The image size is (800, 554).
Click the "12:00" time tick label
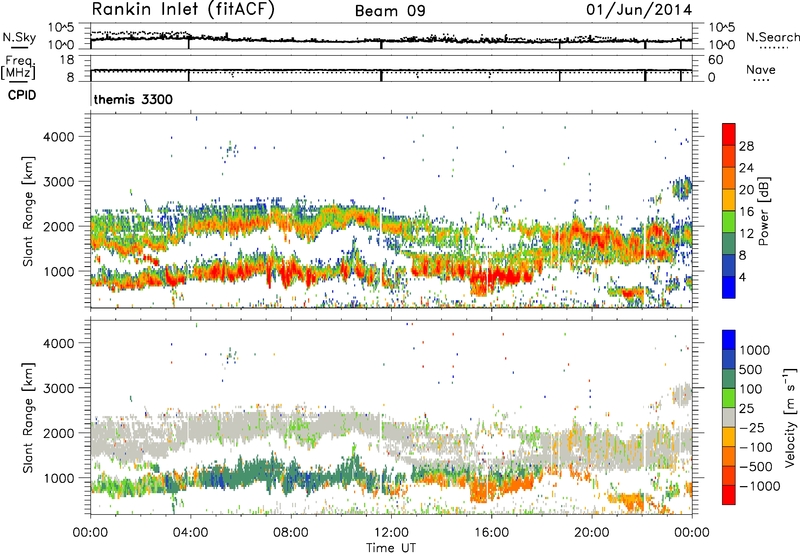coord(391,533)
